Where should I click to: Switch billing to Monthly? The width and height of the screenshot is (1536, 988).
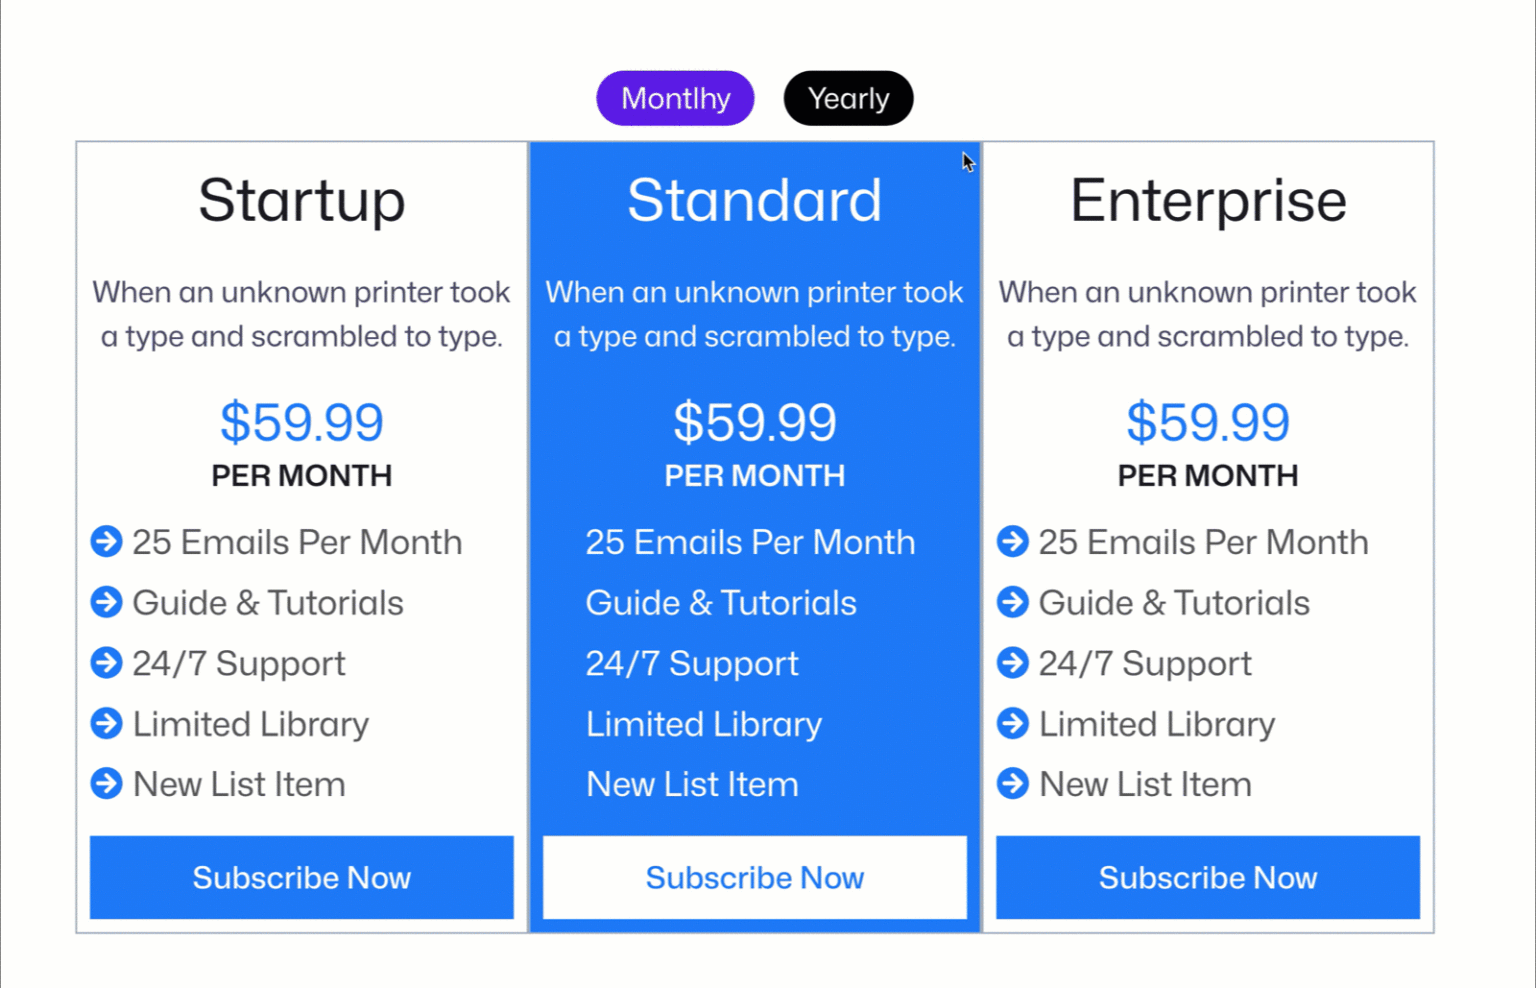point(675,97)
